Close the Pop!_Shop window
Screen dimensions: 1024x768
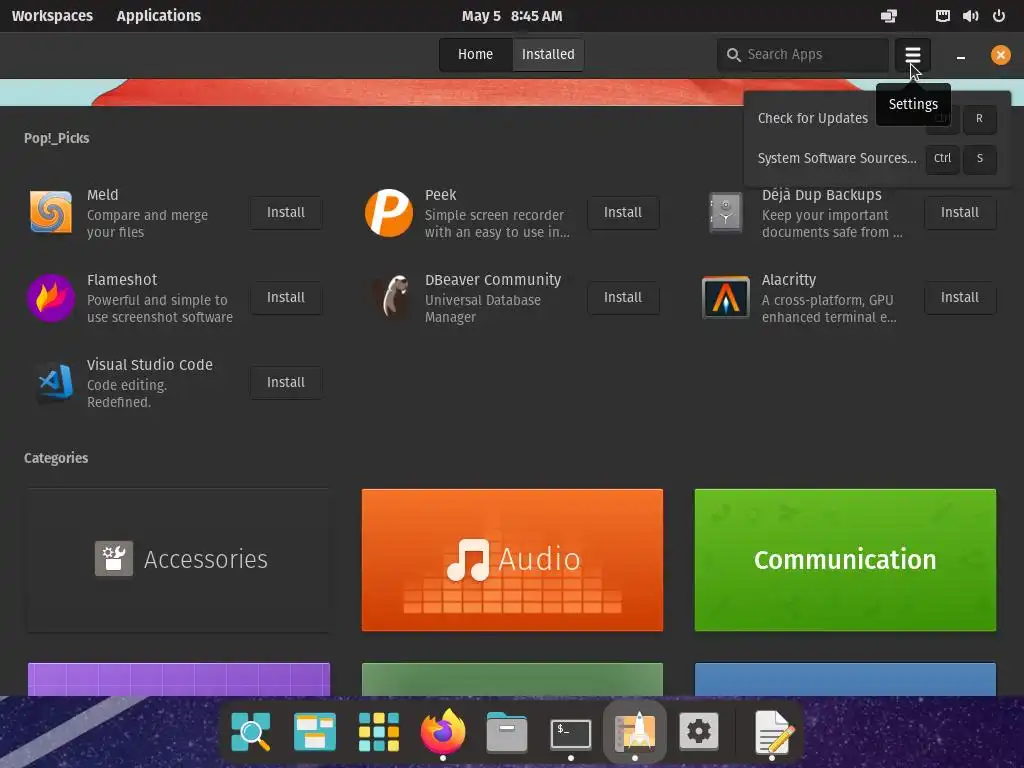point(1000,55)
